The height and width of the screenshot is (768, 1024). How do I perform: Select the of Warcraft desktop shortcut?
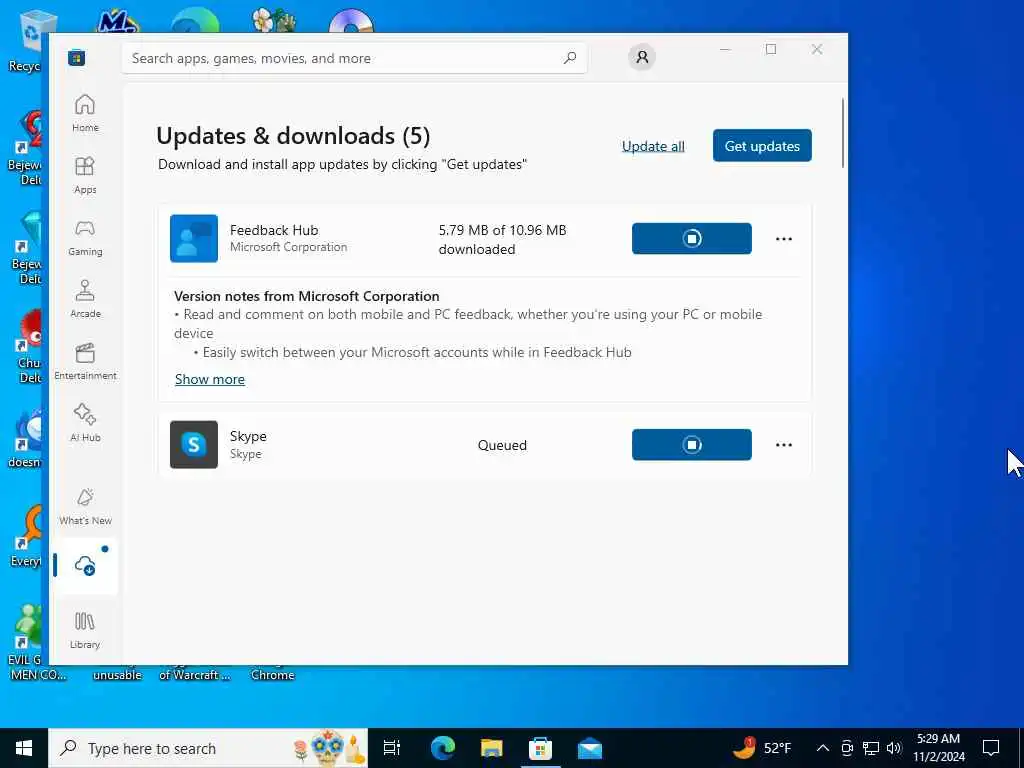click(195, 675)
